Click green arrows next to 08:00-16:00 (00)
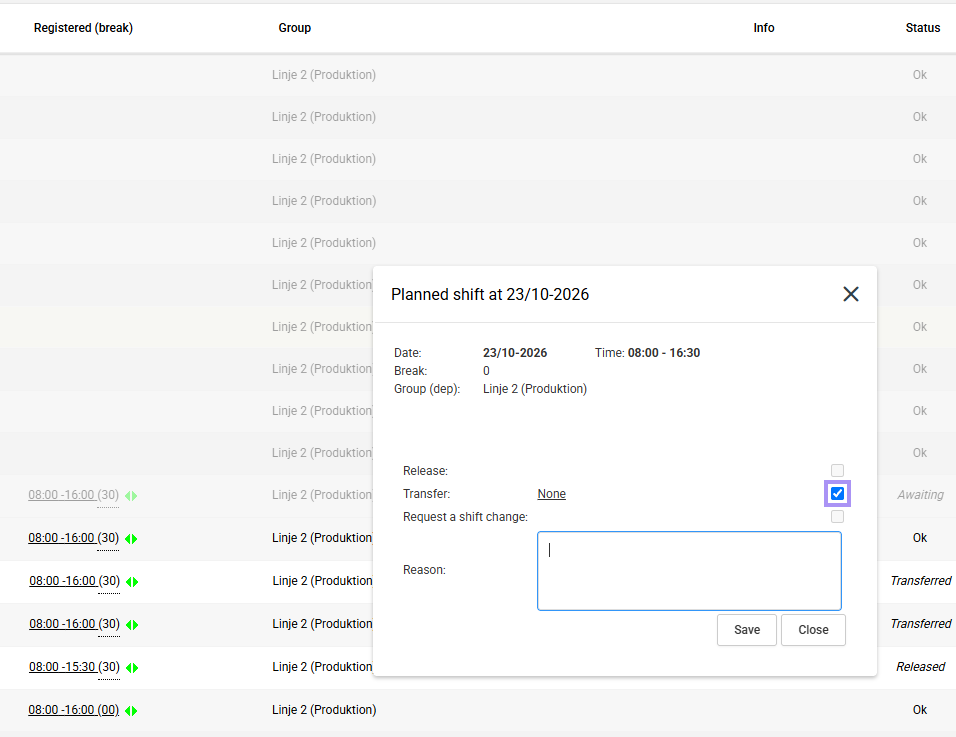Image resolution: width=956 pixels, height=737 pixels. [x=131, y=711]
